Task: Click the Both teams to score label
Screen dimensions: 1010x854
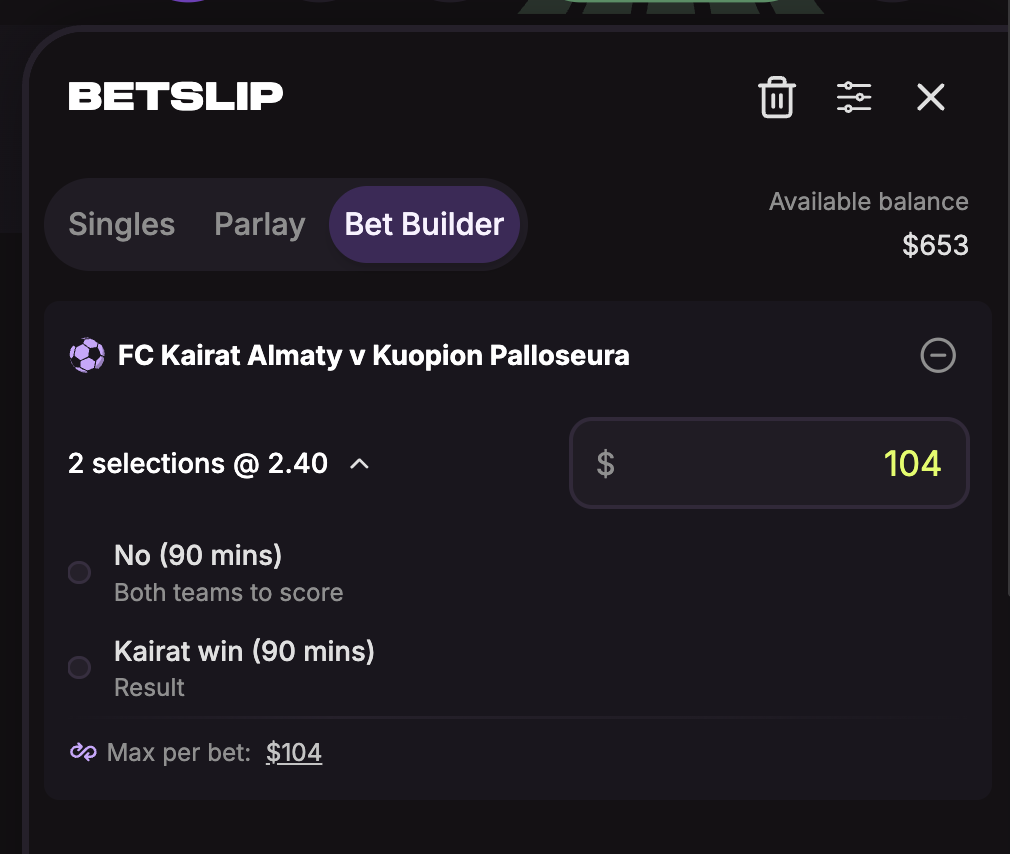Action: coord(229,593)
